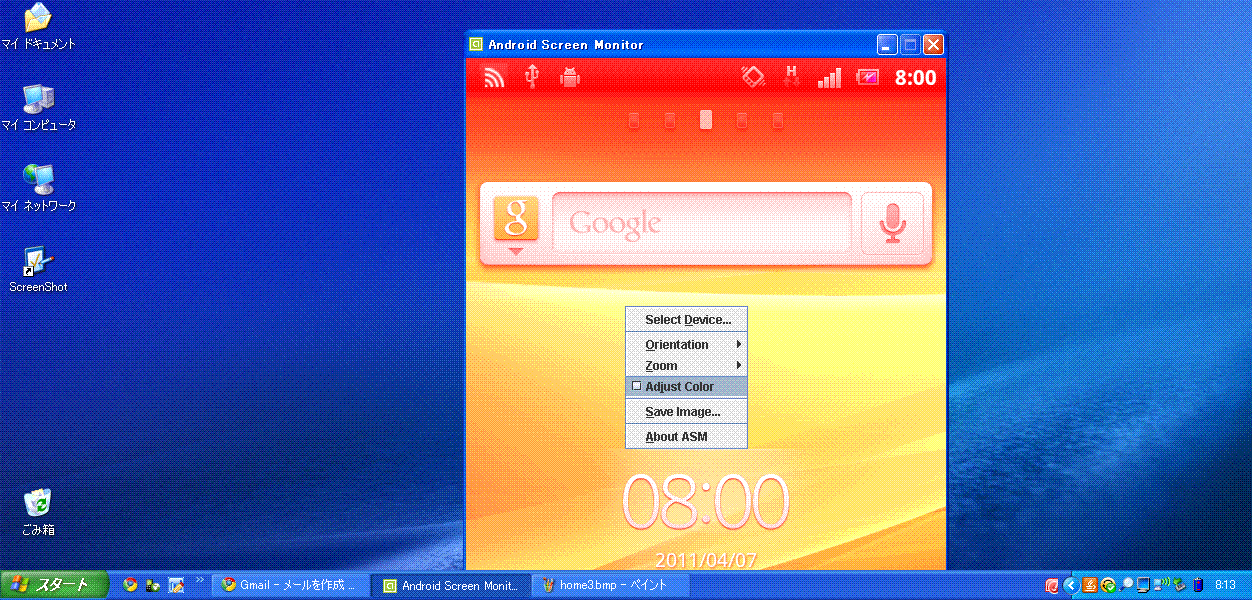Click the 8:00 status bar clock
Viewport: 1252px width, 600px height.
click(915, 77)
